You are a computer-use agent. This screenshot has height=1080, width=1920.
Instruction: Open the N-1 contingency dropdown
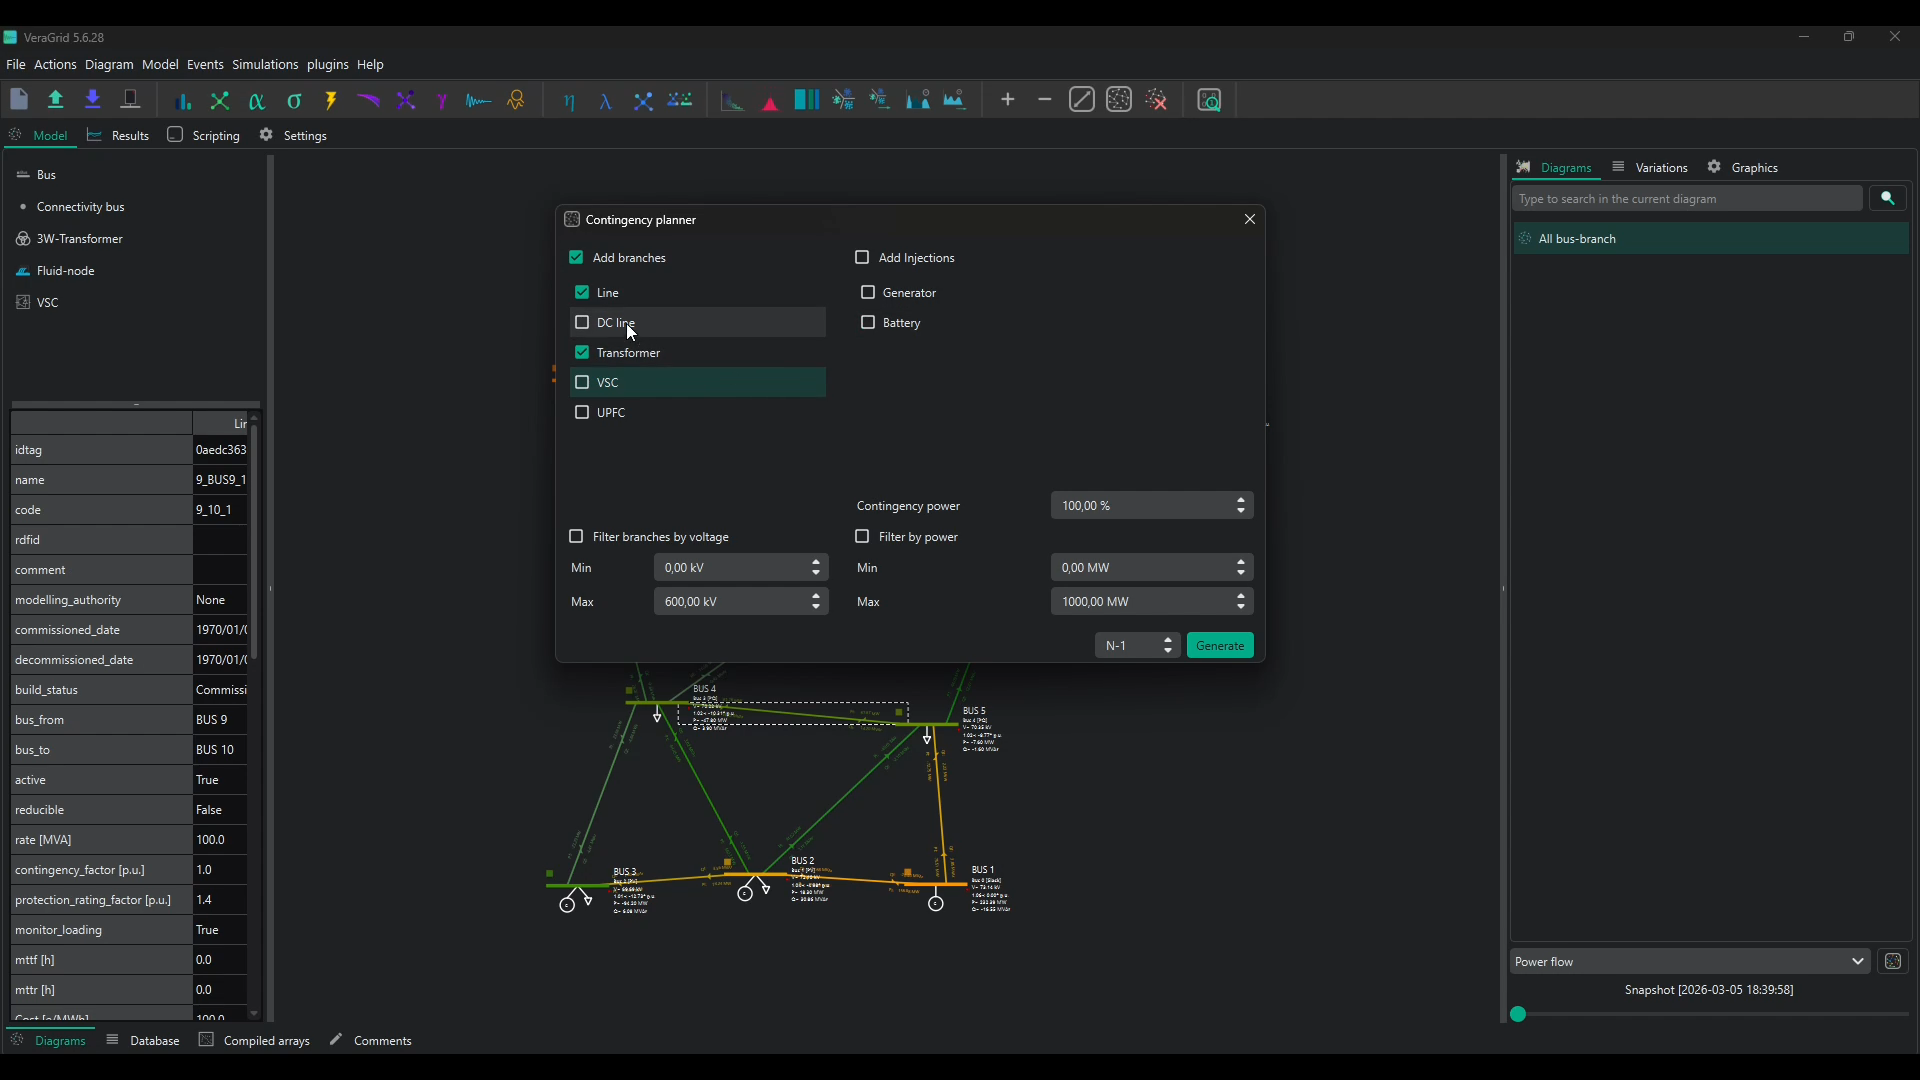tap(1137, 645)
